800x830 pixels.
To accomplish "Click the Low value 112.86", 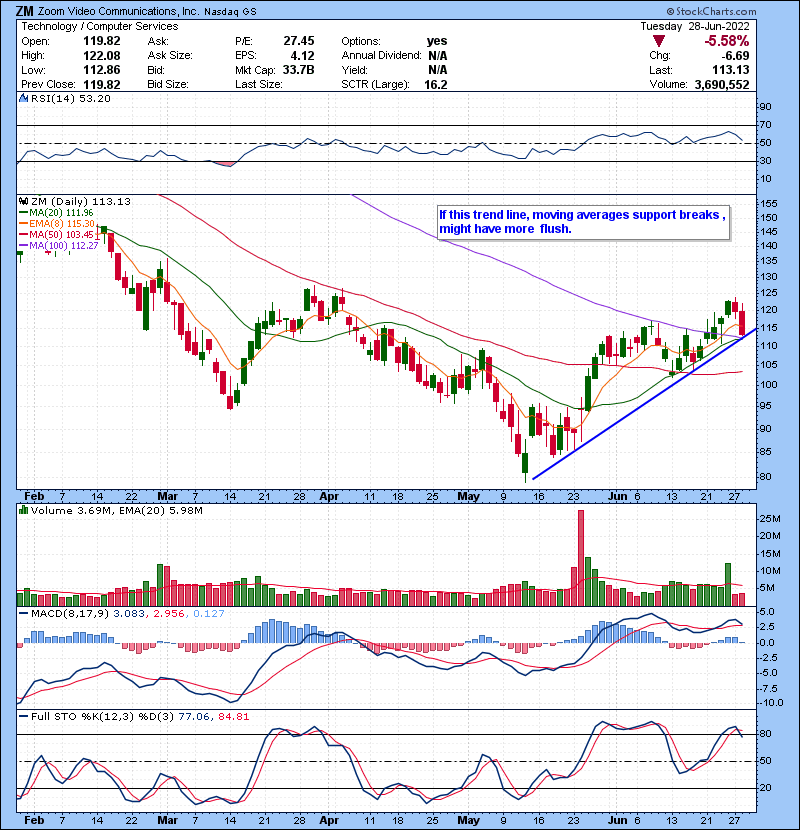I will tap(102, 70).
